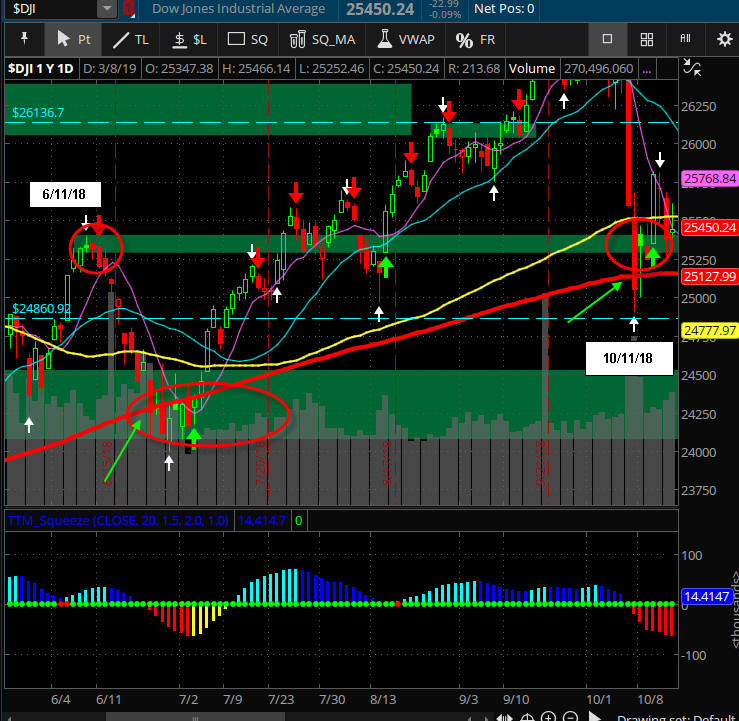The height and width of the screenshot is (721, 739).
Task: Switch to chart grid layout
Action: [x=646, y=40]
